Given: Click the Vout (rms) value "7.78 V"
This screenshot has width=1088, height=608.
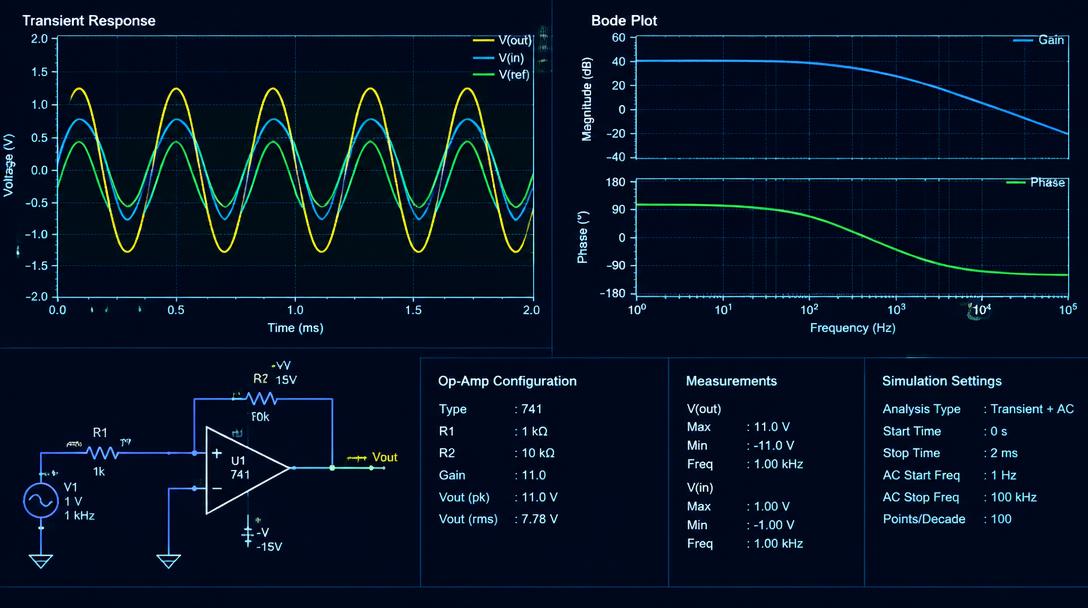Looking at the screenshot, I should click(539, 519).
